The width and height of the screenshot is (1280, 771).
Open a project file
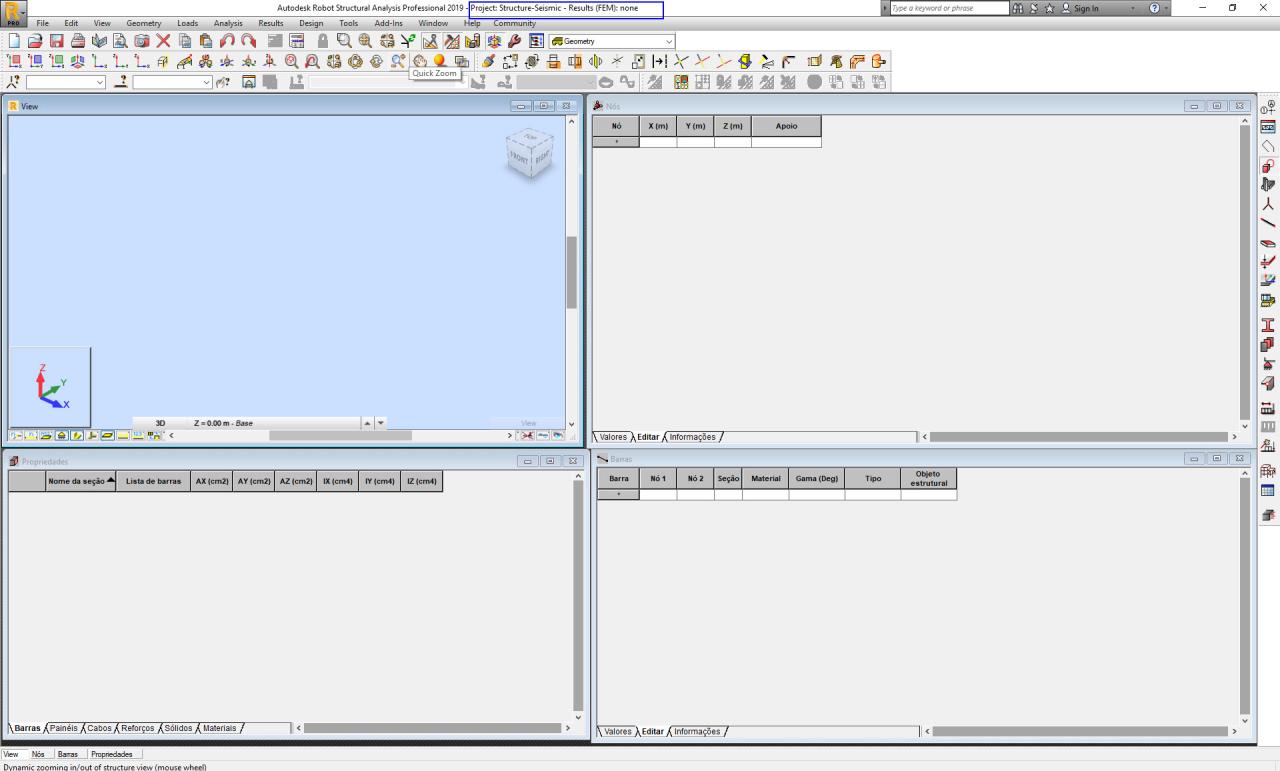pyautogui.click(x=35, y=42)
